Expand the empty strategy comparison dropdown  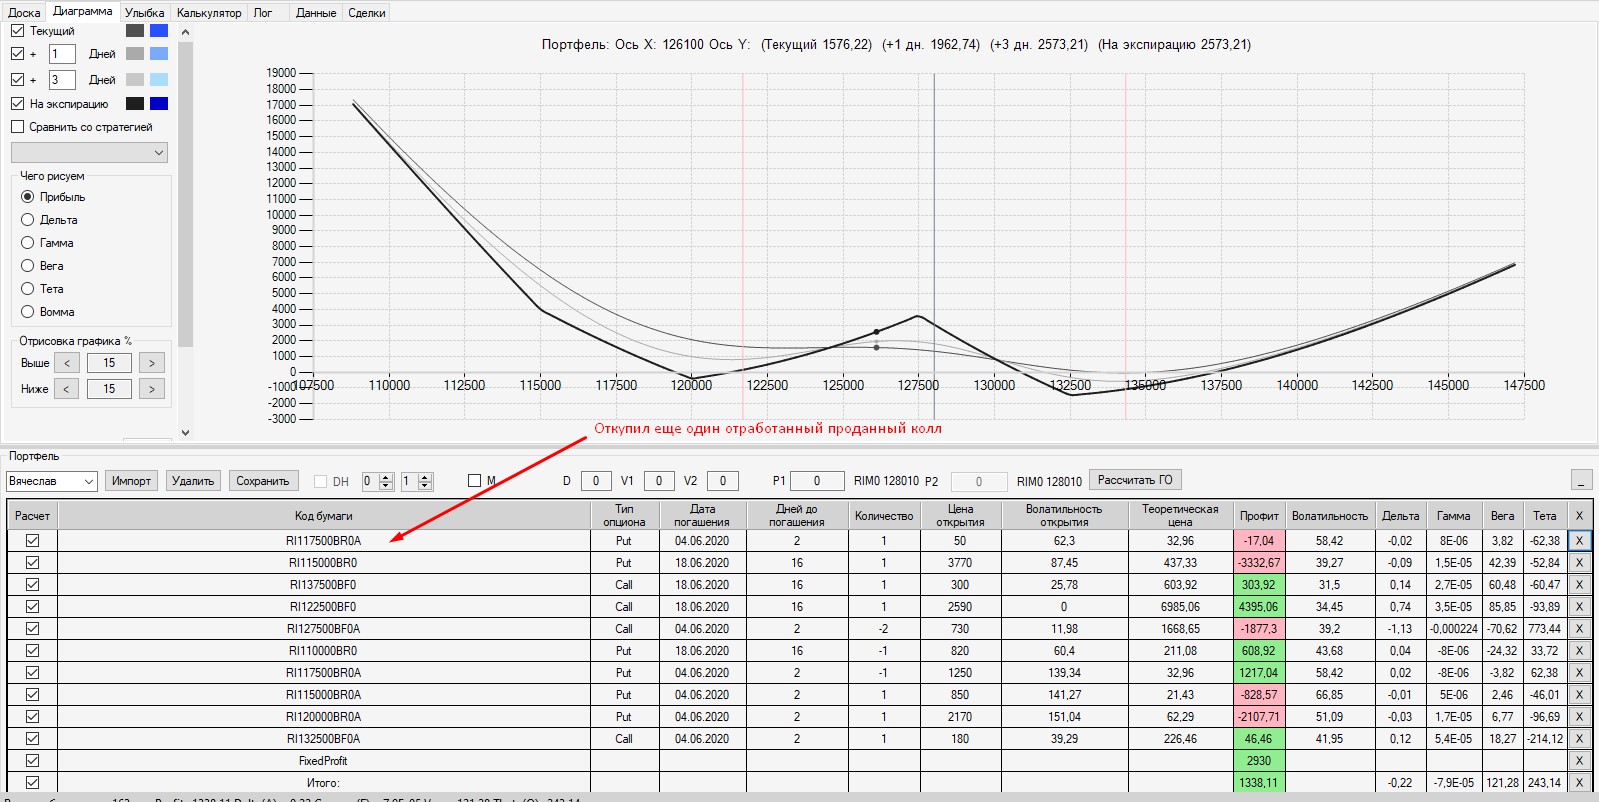(x=89, y=152)
